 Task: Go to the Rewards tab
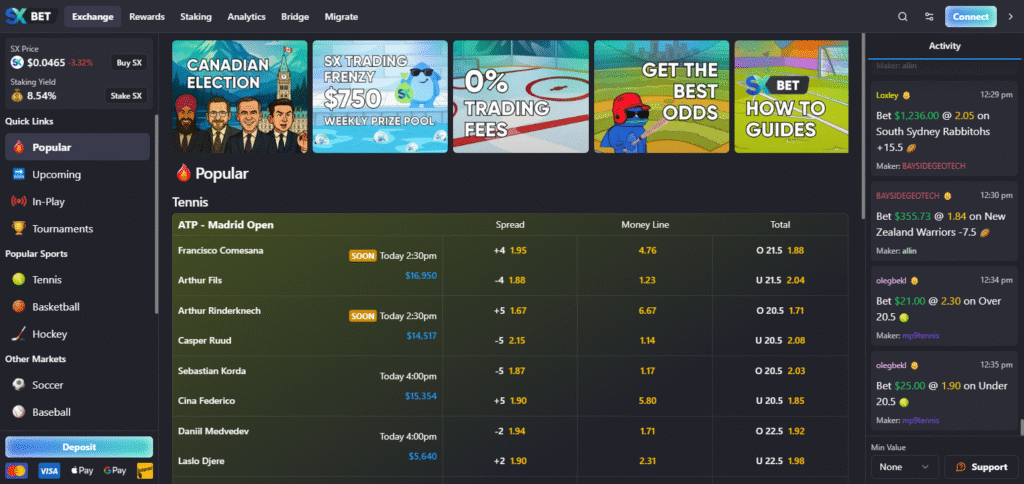(x=147, y=17)
